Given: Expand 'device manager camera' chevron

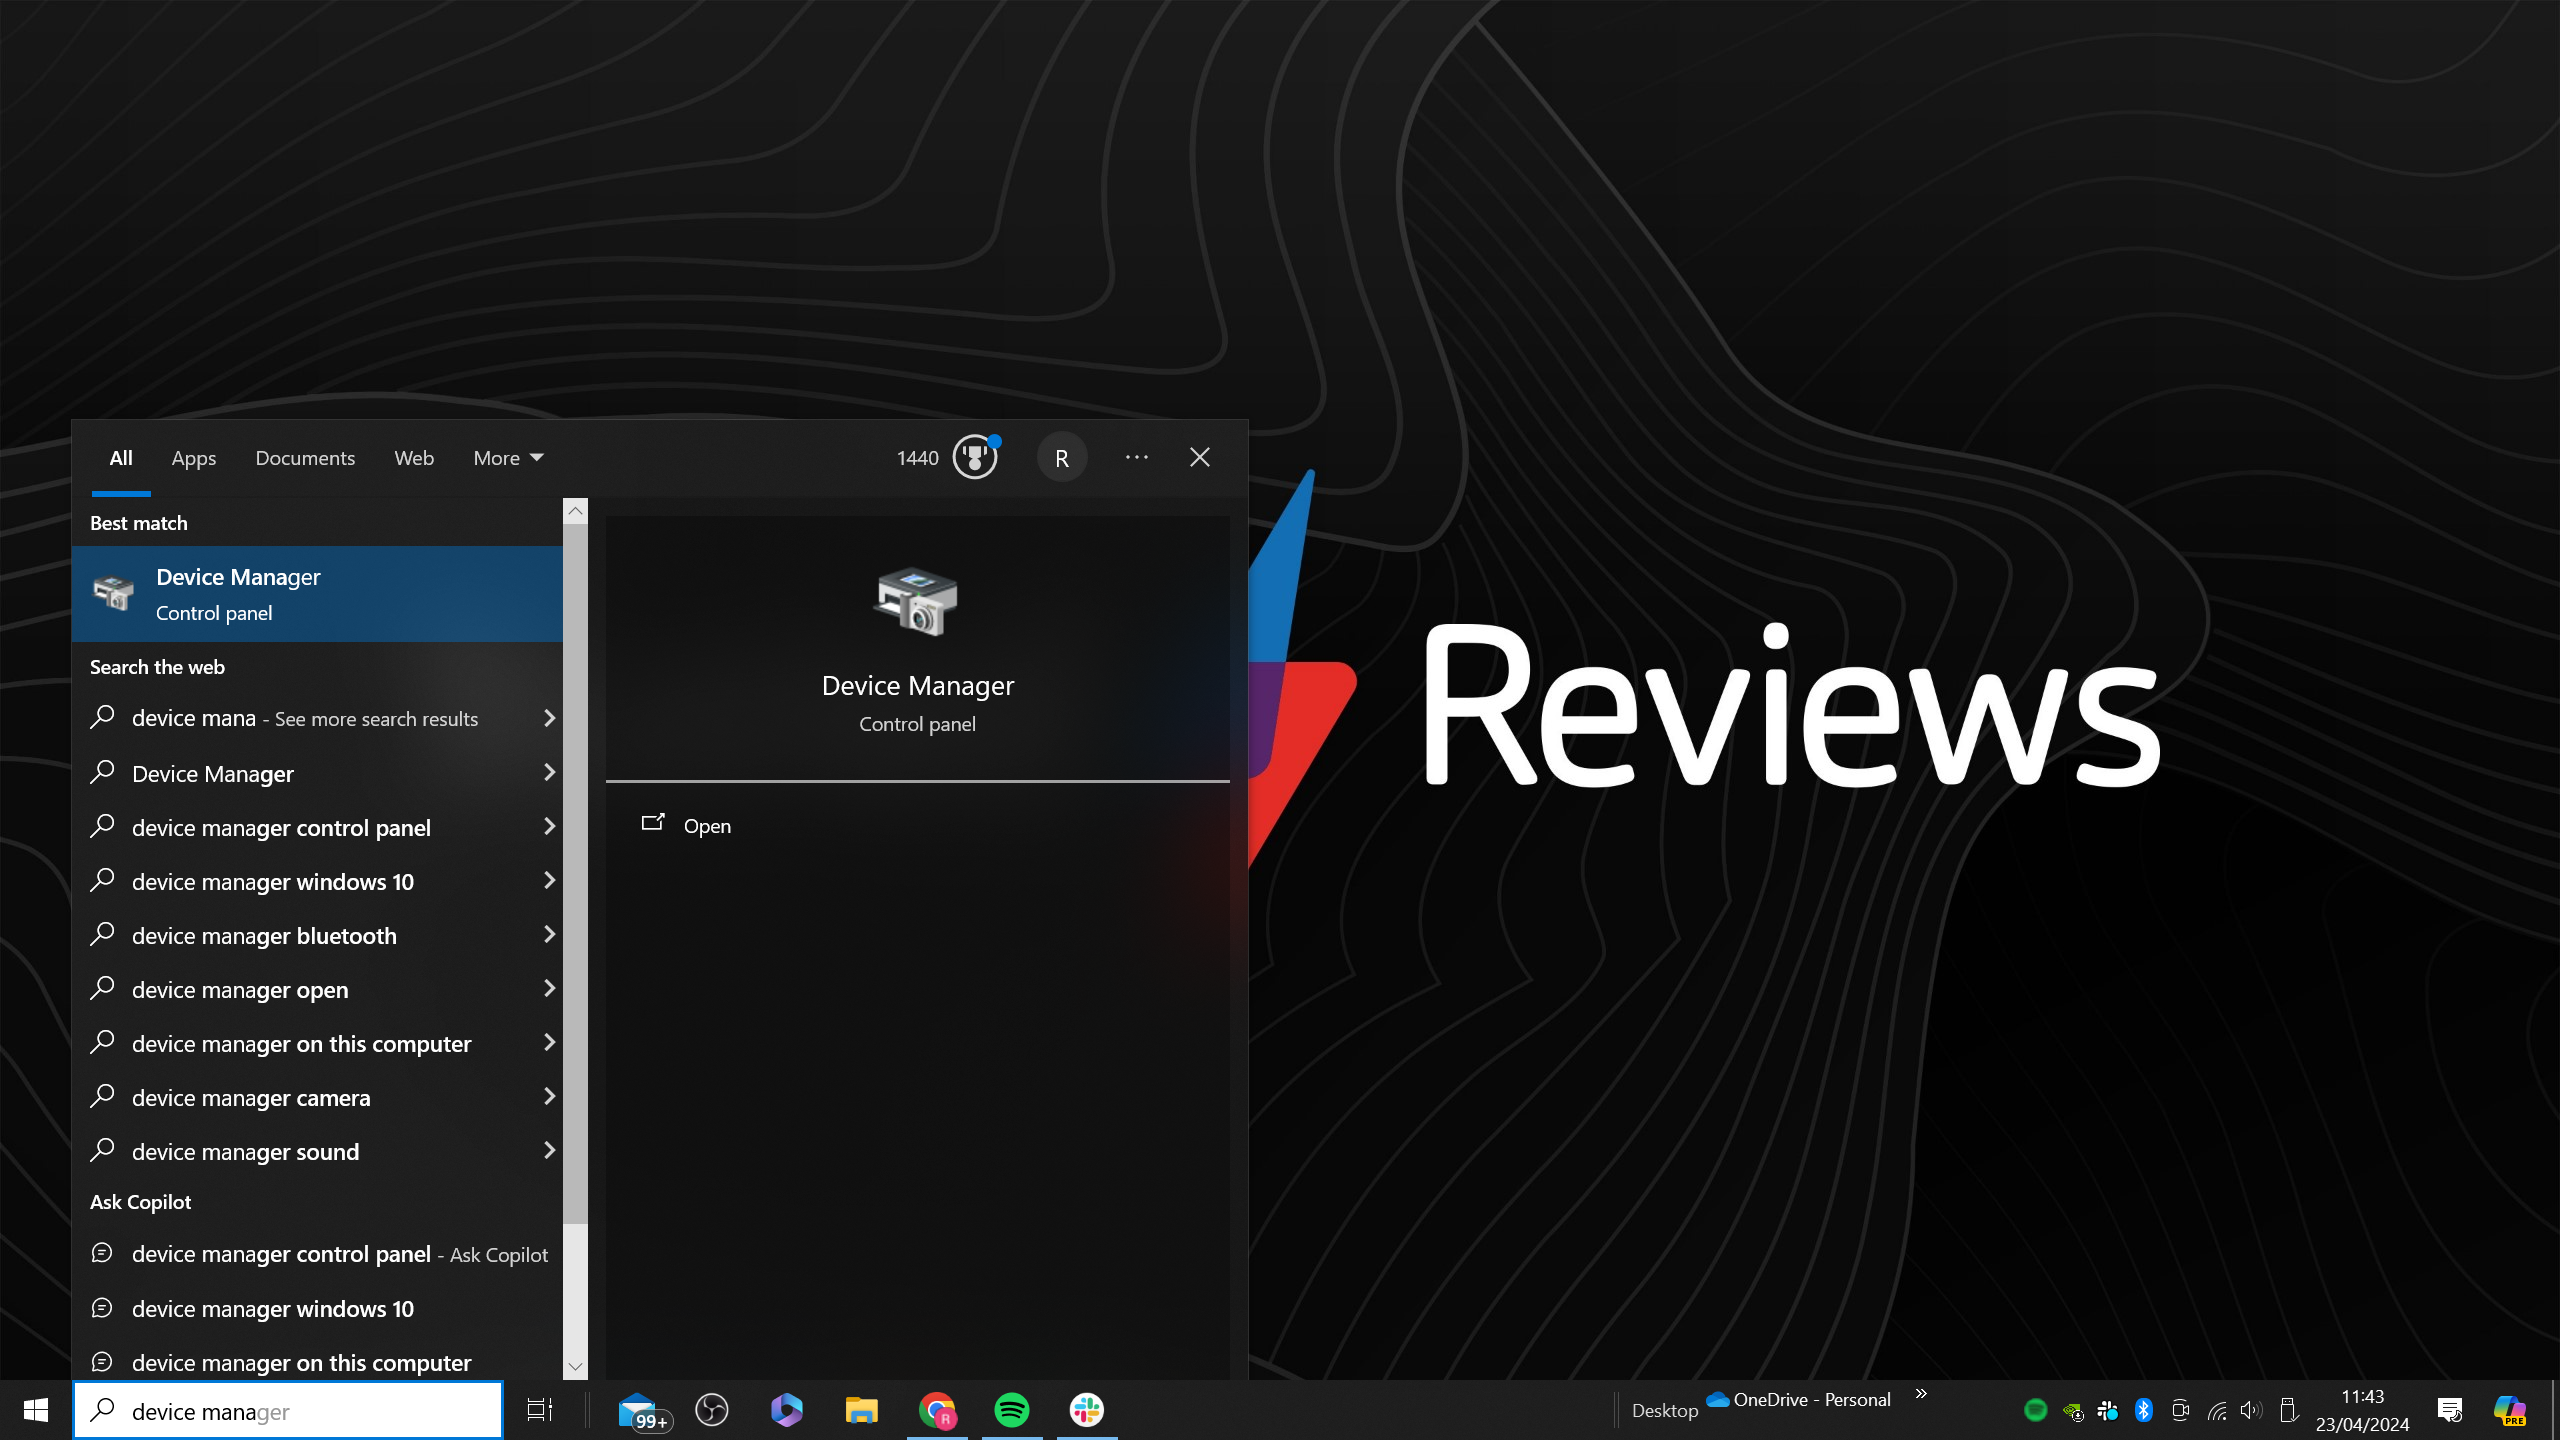Looking at the screenshot, I should (x=548, y=1096).
